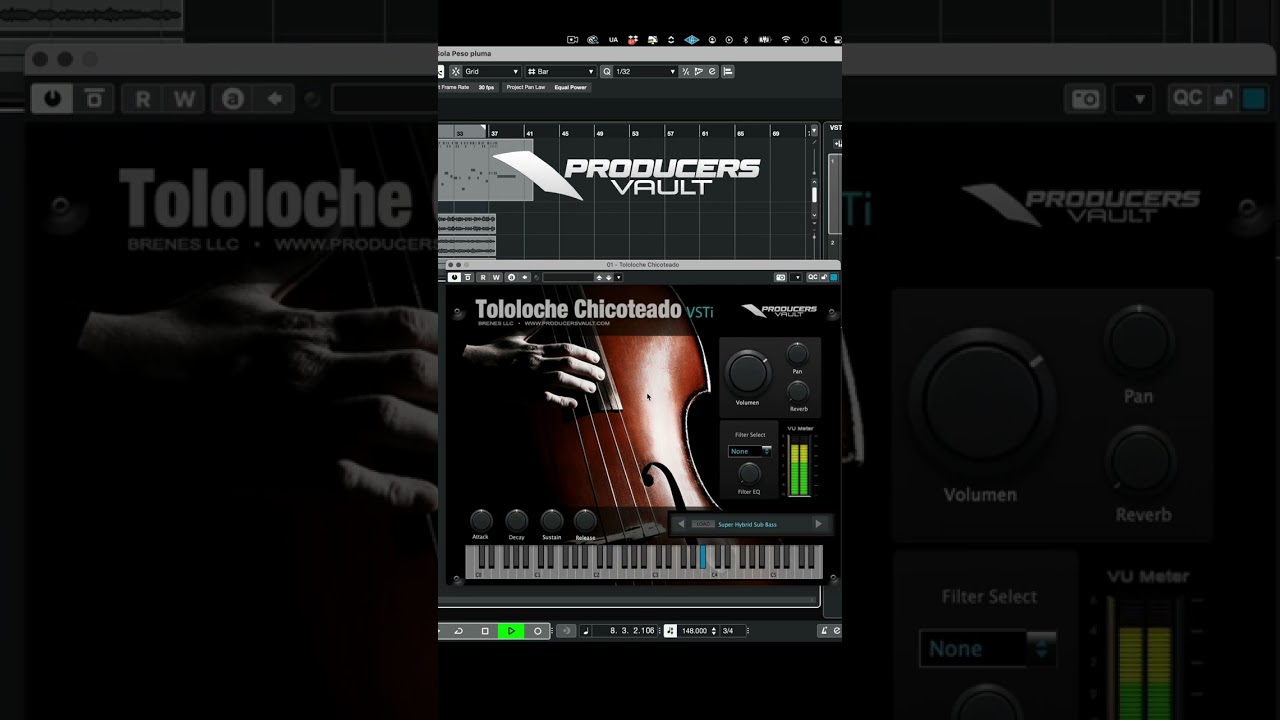Open the 1/32 quantize preset dropdown
The image size is (1280, 720).
click(645, 71)
